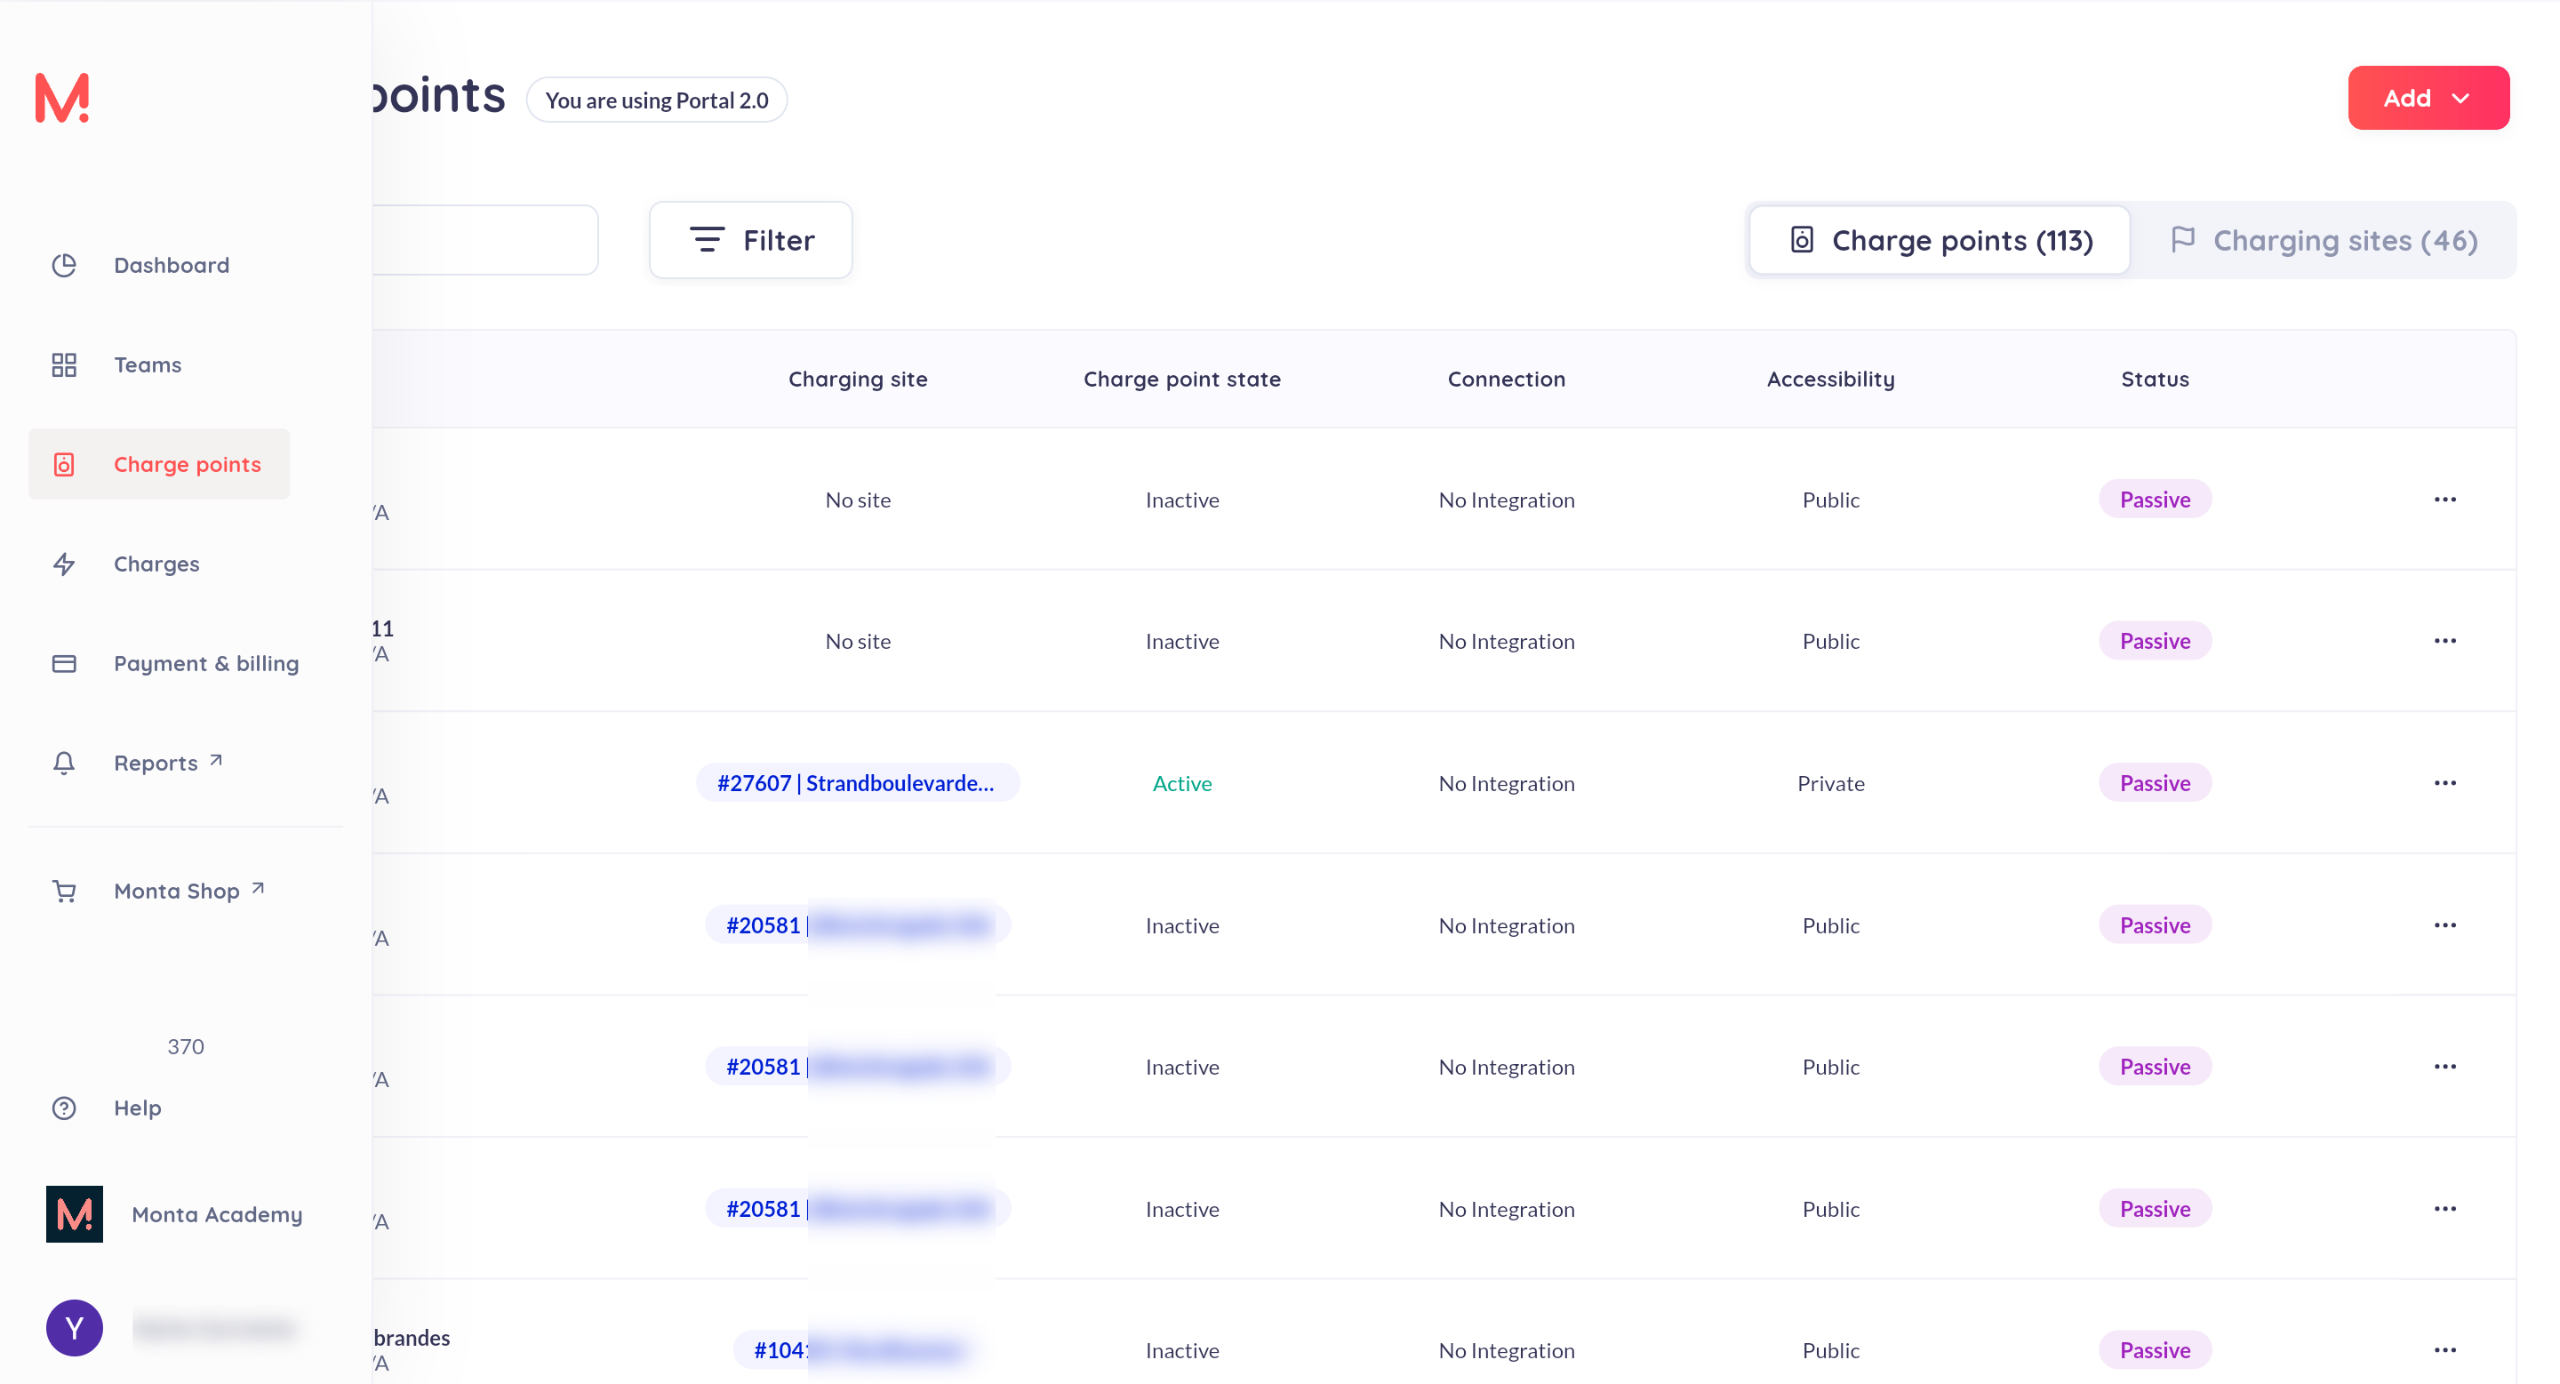The width and height of the screenshot is (2560, 1384).
Task: Click the search input field
Action: [484, 240]
